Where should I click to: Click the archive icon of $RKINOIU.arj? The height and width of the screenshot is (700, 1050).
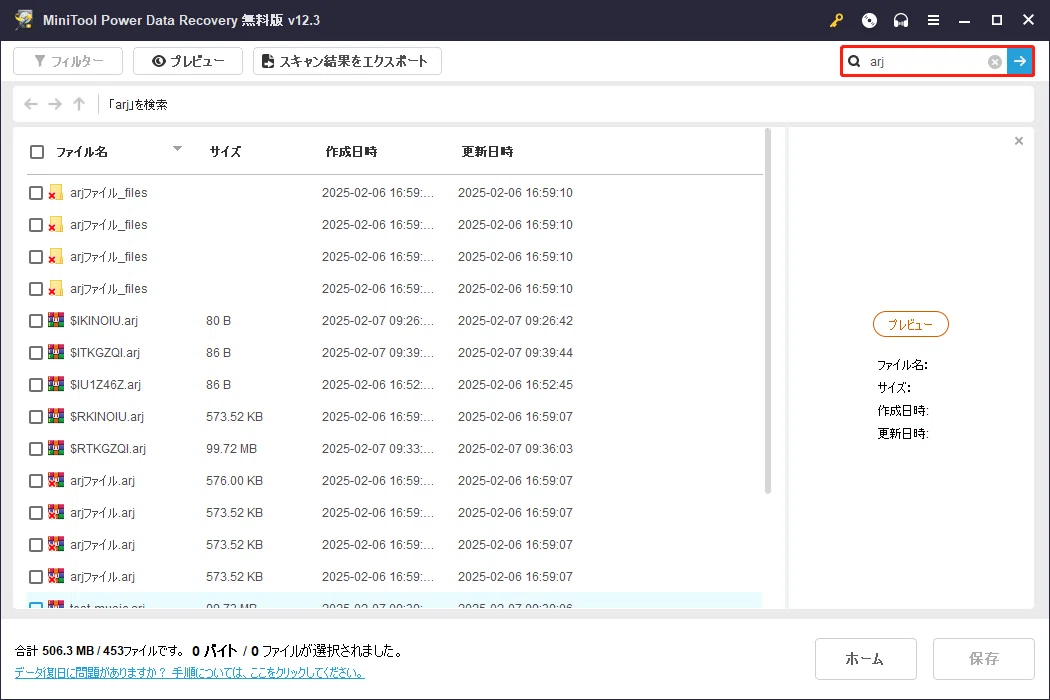tap(56, 417)
